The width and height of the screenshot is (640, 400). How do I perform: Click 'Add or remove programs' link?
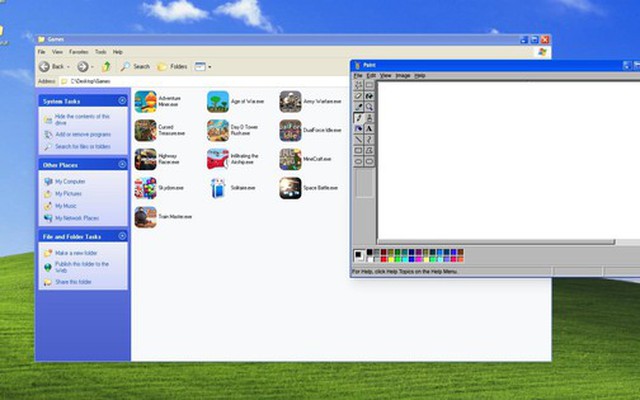(x=83, y=134)
